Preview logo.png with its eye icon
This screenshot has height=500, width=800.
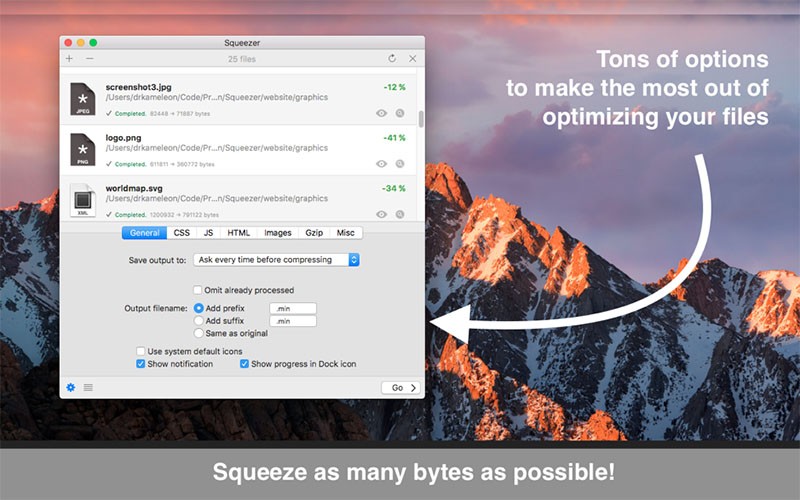click(x=381, y=164)
